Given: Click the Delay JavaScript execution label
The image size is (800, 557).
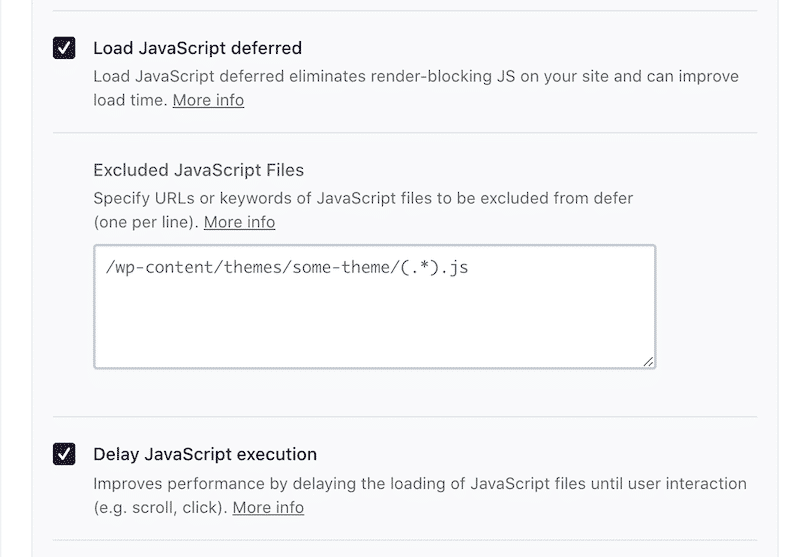Looking at the screenshot, I should tap(205, 454).
